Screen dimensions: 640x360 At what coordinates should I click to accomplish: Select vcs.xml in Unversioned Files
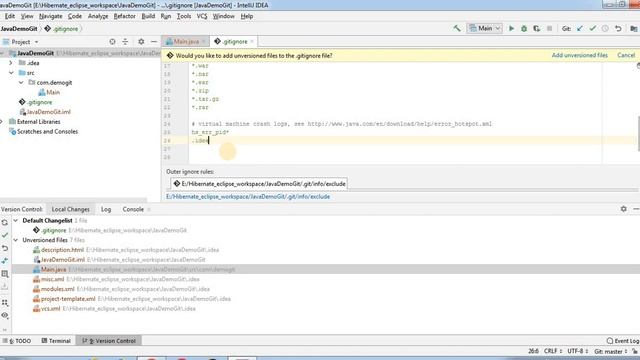pos(47,309)
